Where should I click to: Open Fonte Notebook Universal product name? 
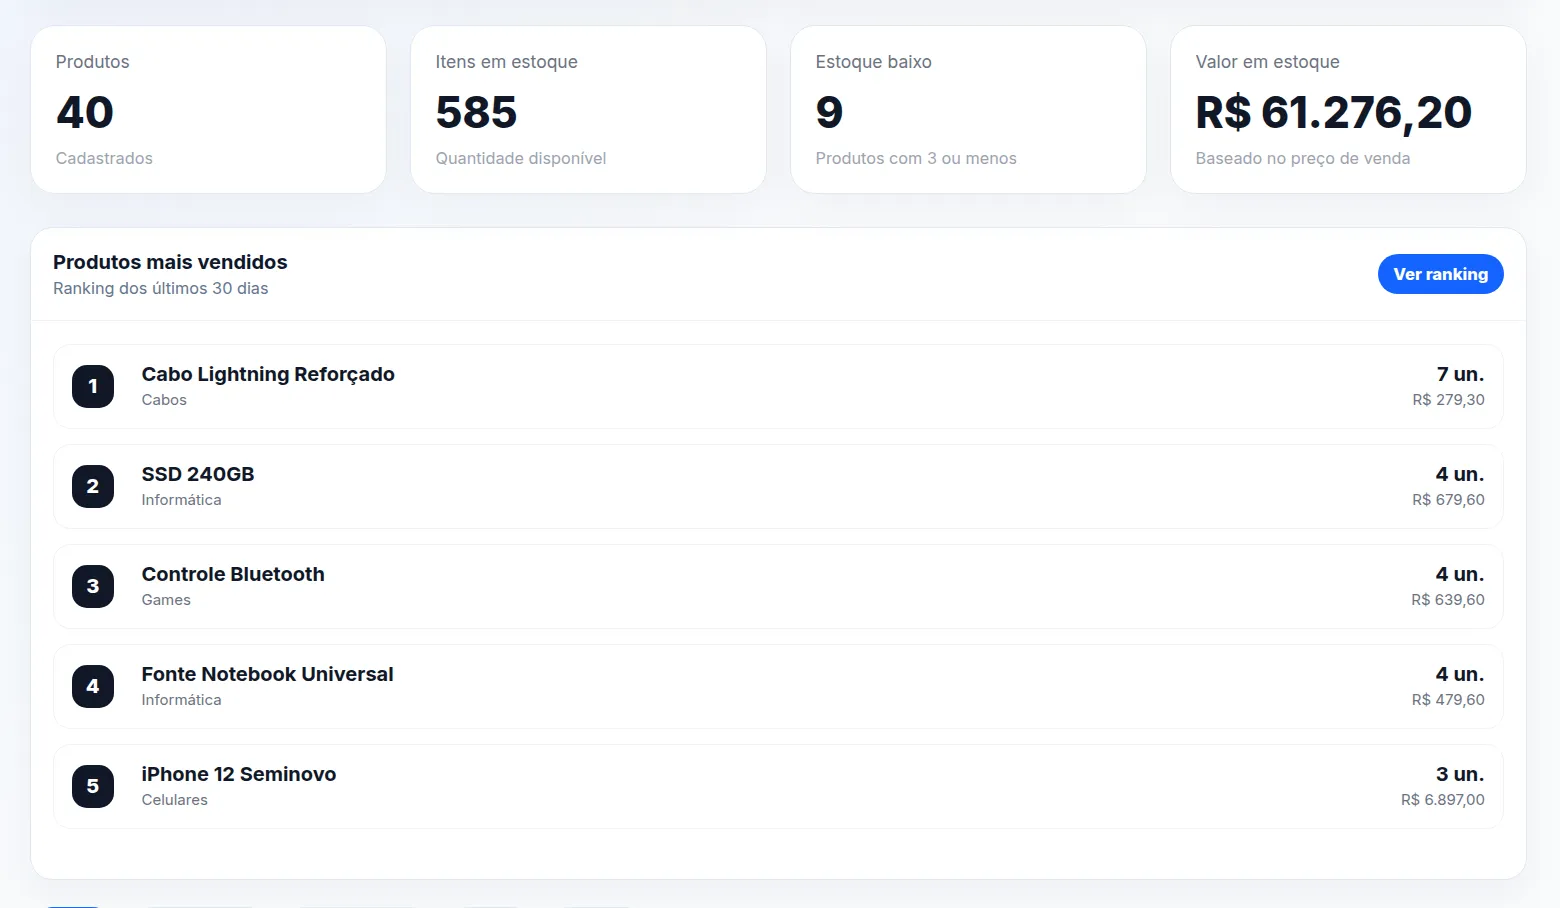point(267,674)
